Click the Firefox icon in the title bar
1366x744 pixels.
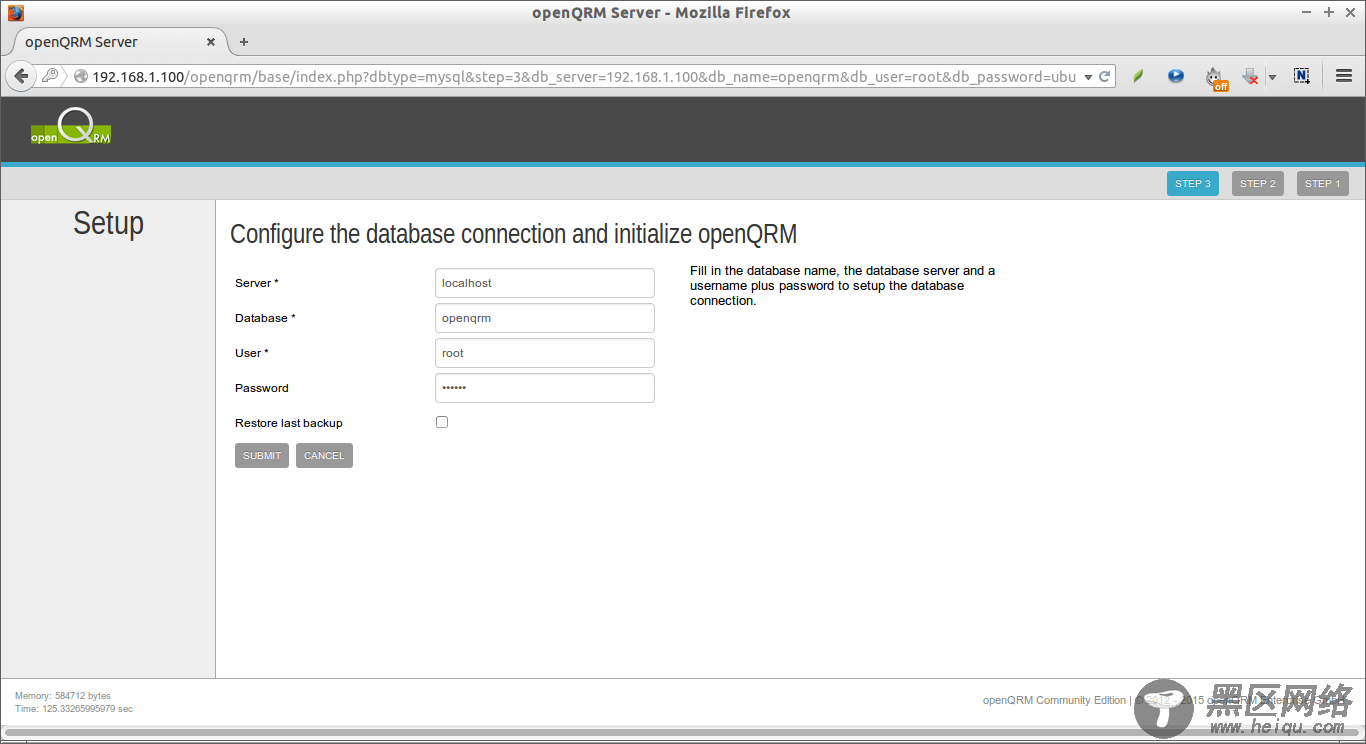point(15,13)
